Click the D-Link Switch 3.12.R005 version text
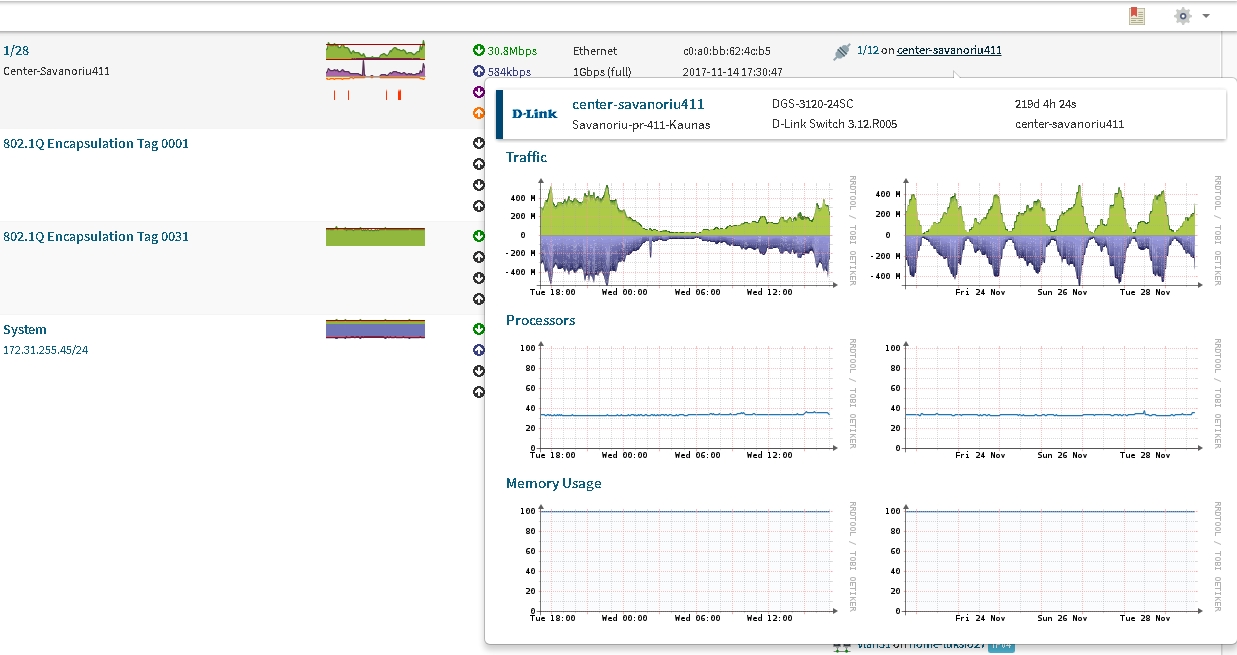The height and width of the screenshot is (655, 1237). [834, 124]
